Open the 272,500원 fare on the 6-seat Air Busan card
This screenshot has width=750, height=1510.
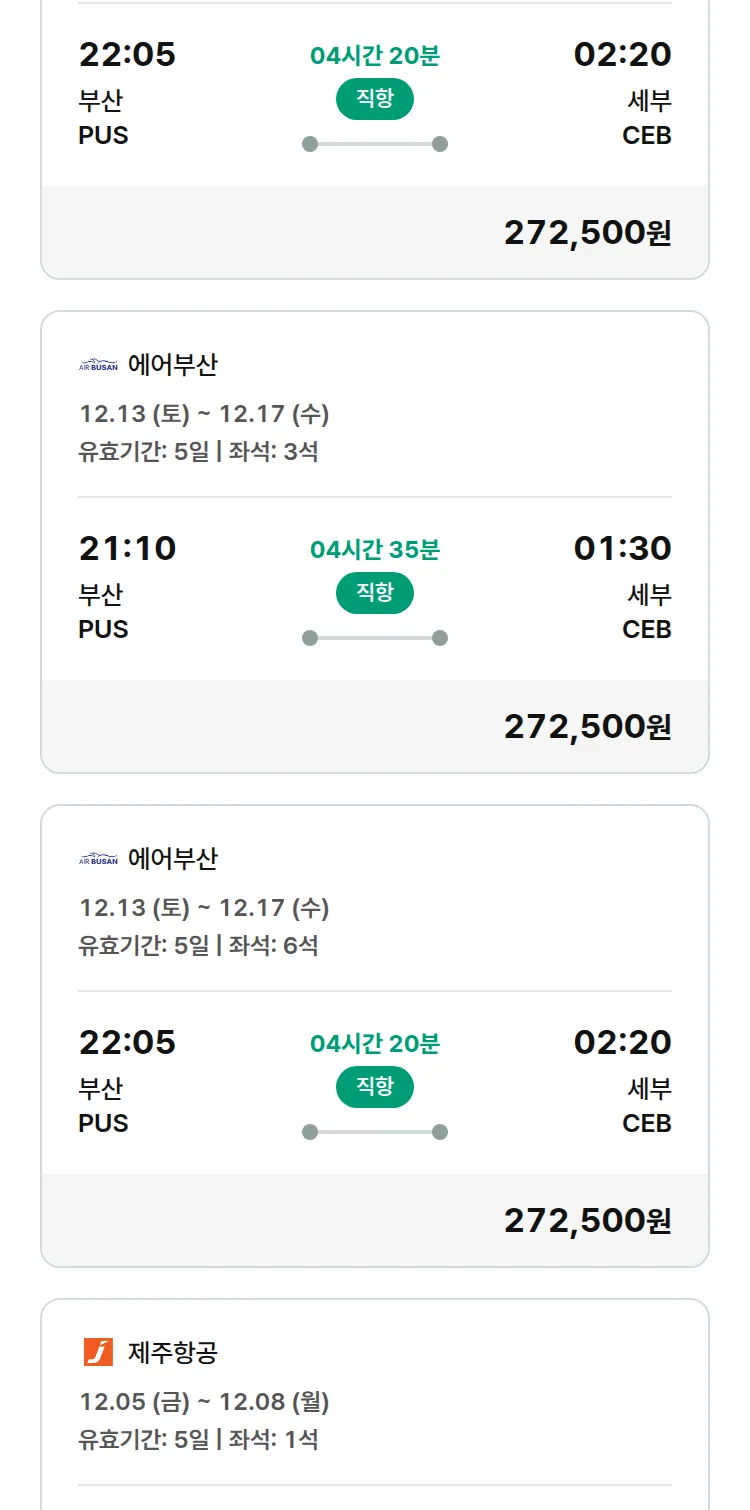tap(587, 1221)
